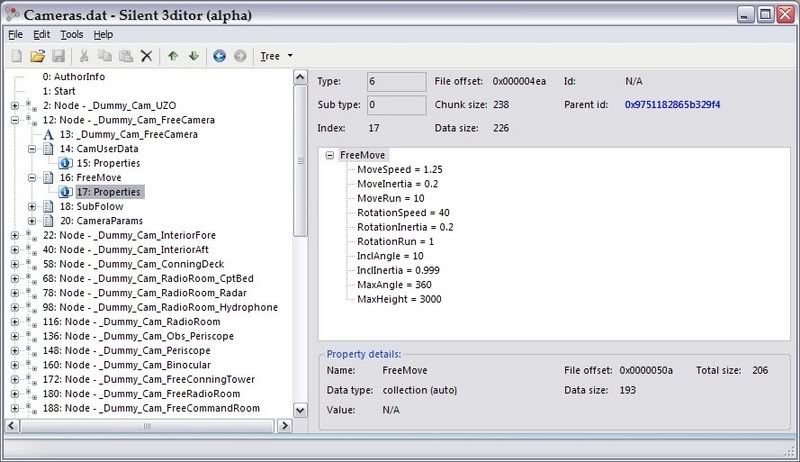Collapse the FreeMove property group
Viewport: 800px width, 462px height.
[330, 156]
